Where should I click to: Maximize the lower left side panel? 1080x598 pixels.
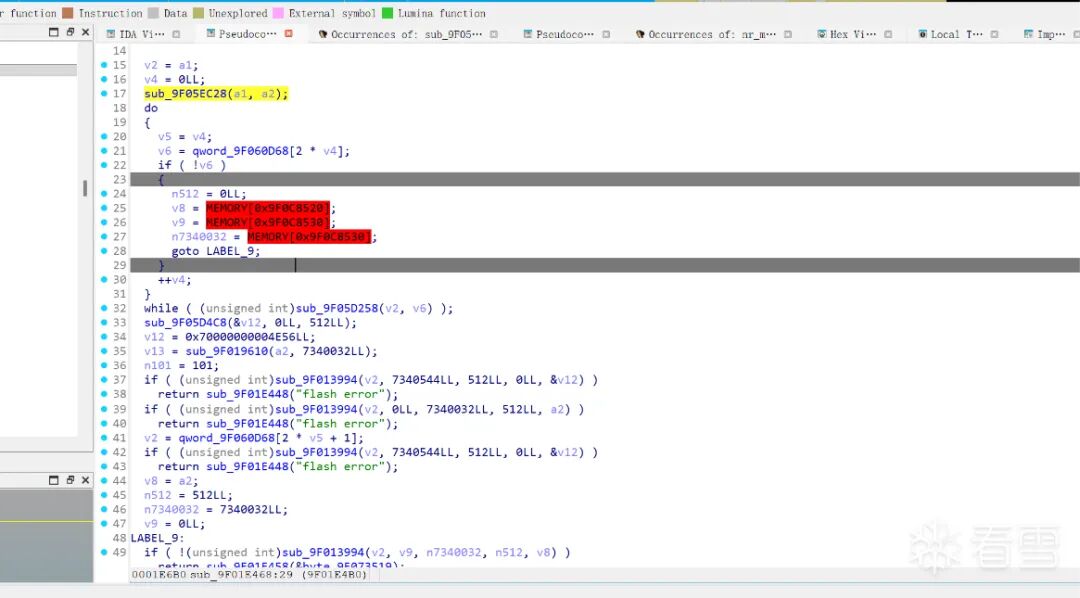tap(54, 480)
